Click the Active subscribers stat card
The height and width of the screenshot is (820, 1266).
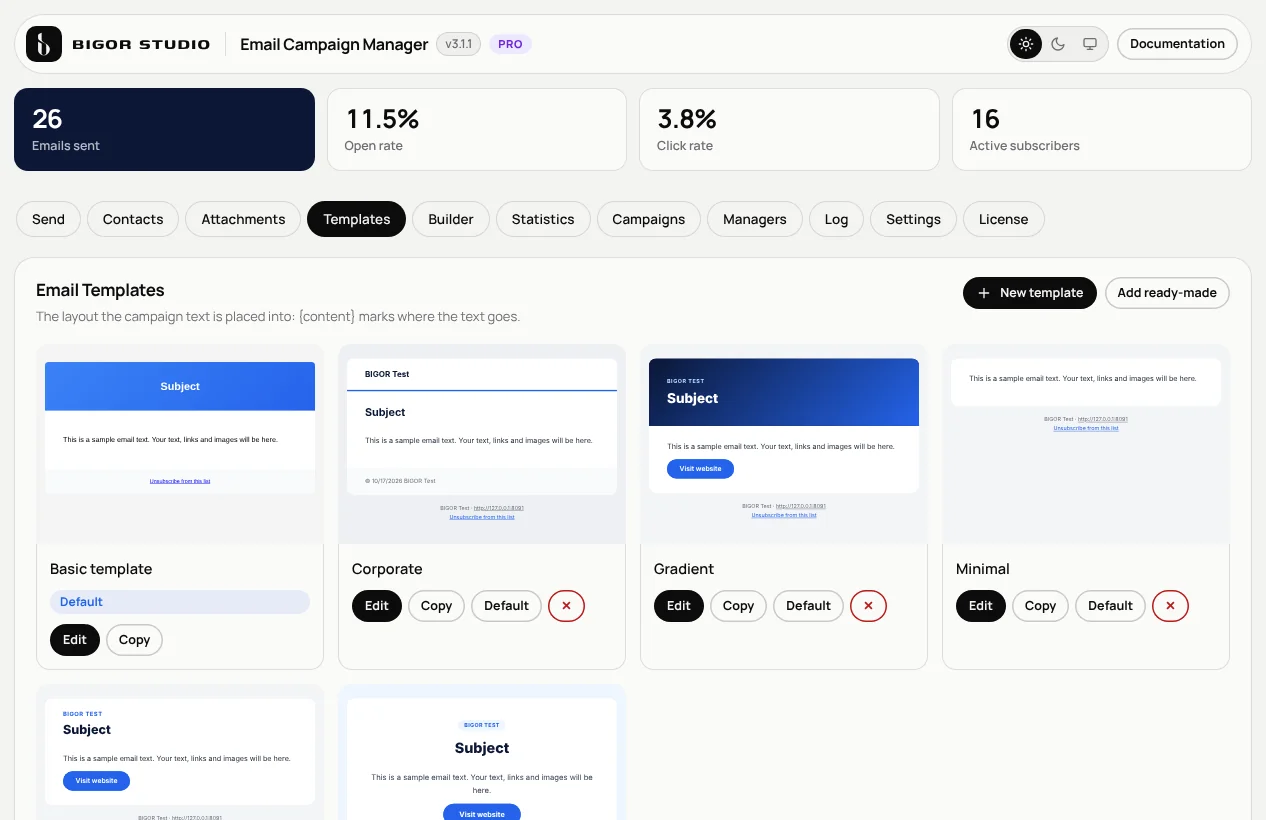(x=1102, y=130)
